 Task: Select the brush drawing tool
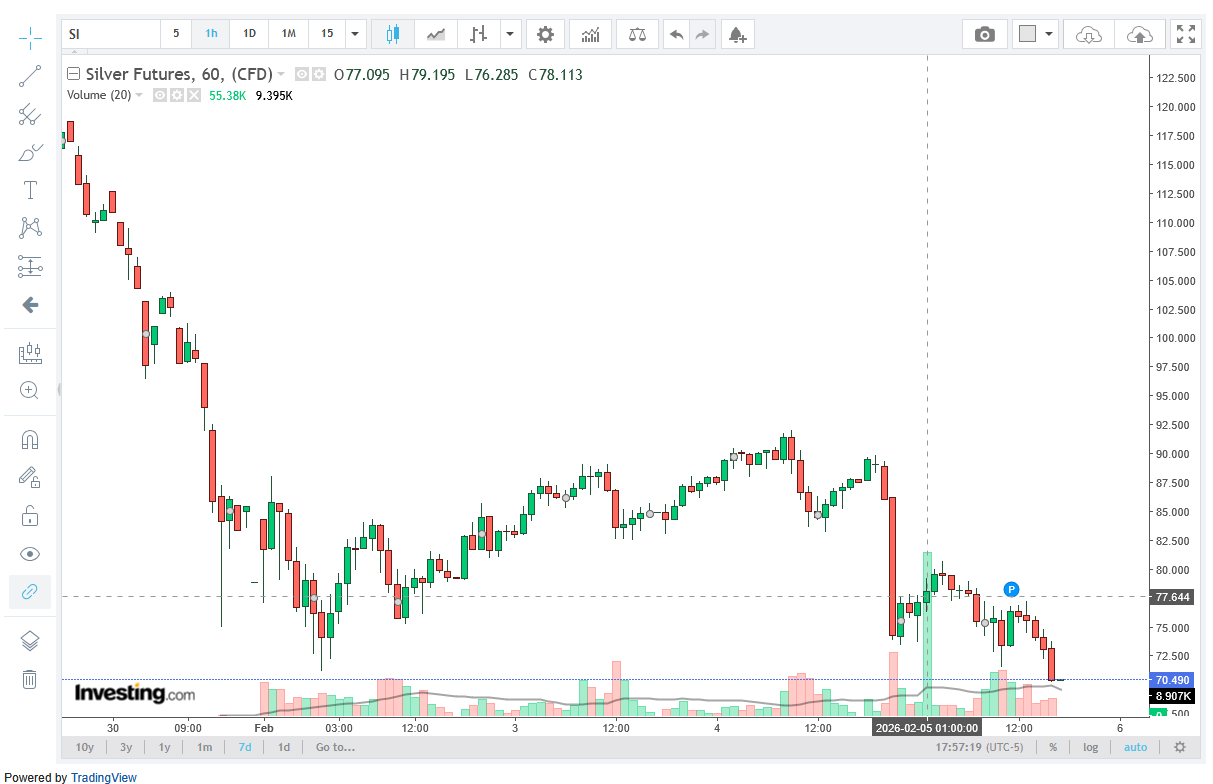30,153
